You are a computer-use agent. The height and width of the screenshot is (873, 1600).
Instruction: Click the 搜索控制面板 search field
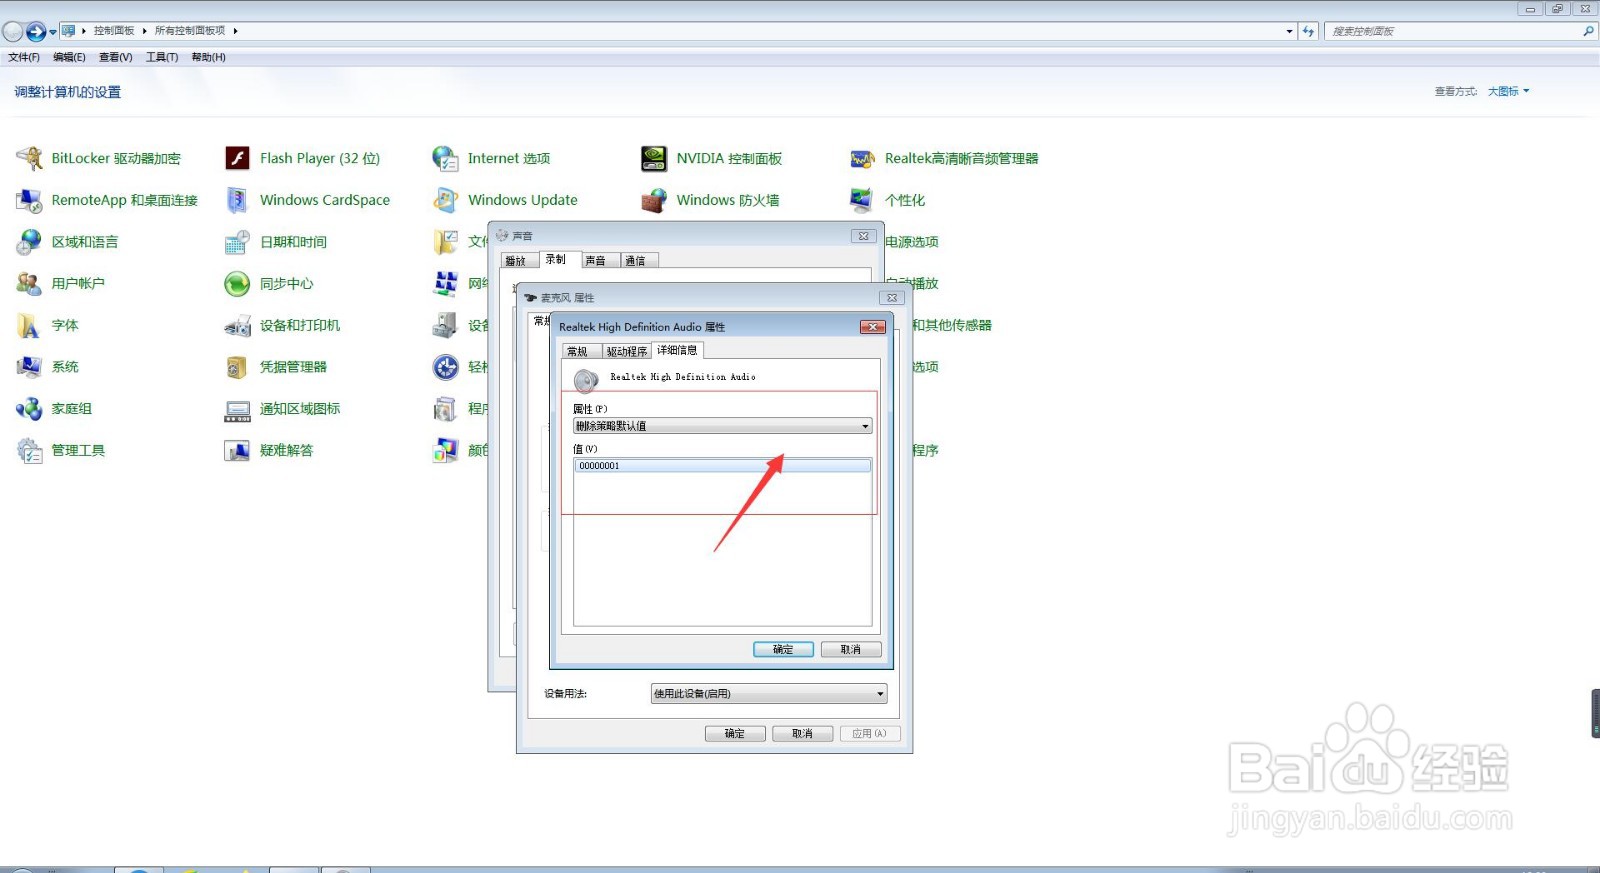pyautogui.click(x=1452, y=31)
